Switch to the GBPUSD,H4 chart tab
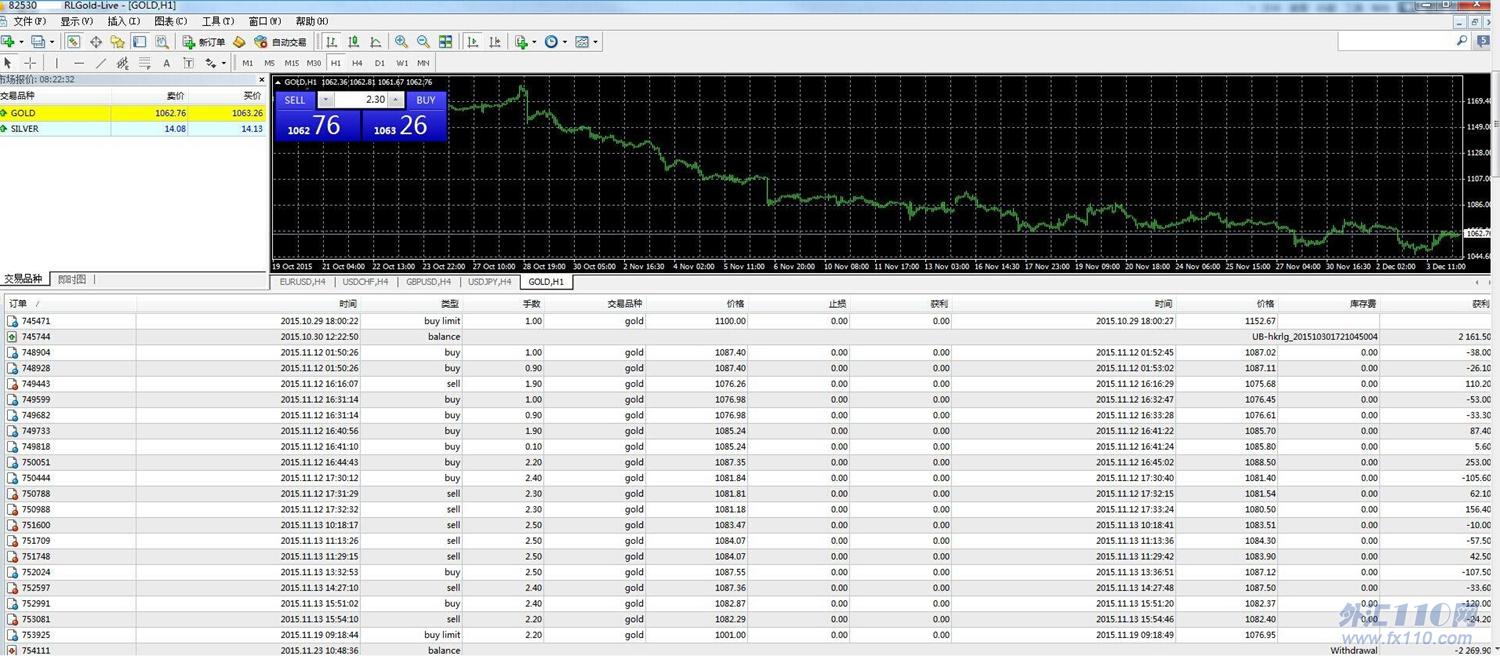The image size is (1500, 656). coord(428,282)
